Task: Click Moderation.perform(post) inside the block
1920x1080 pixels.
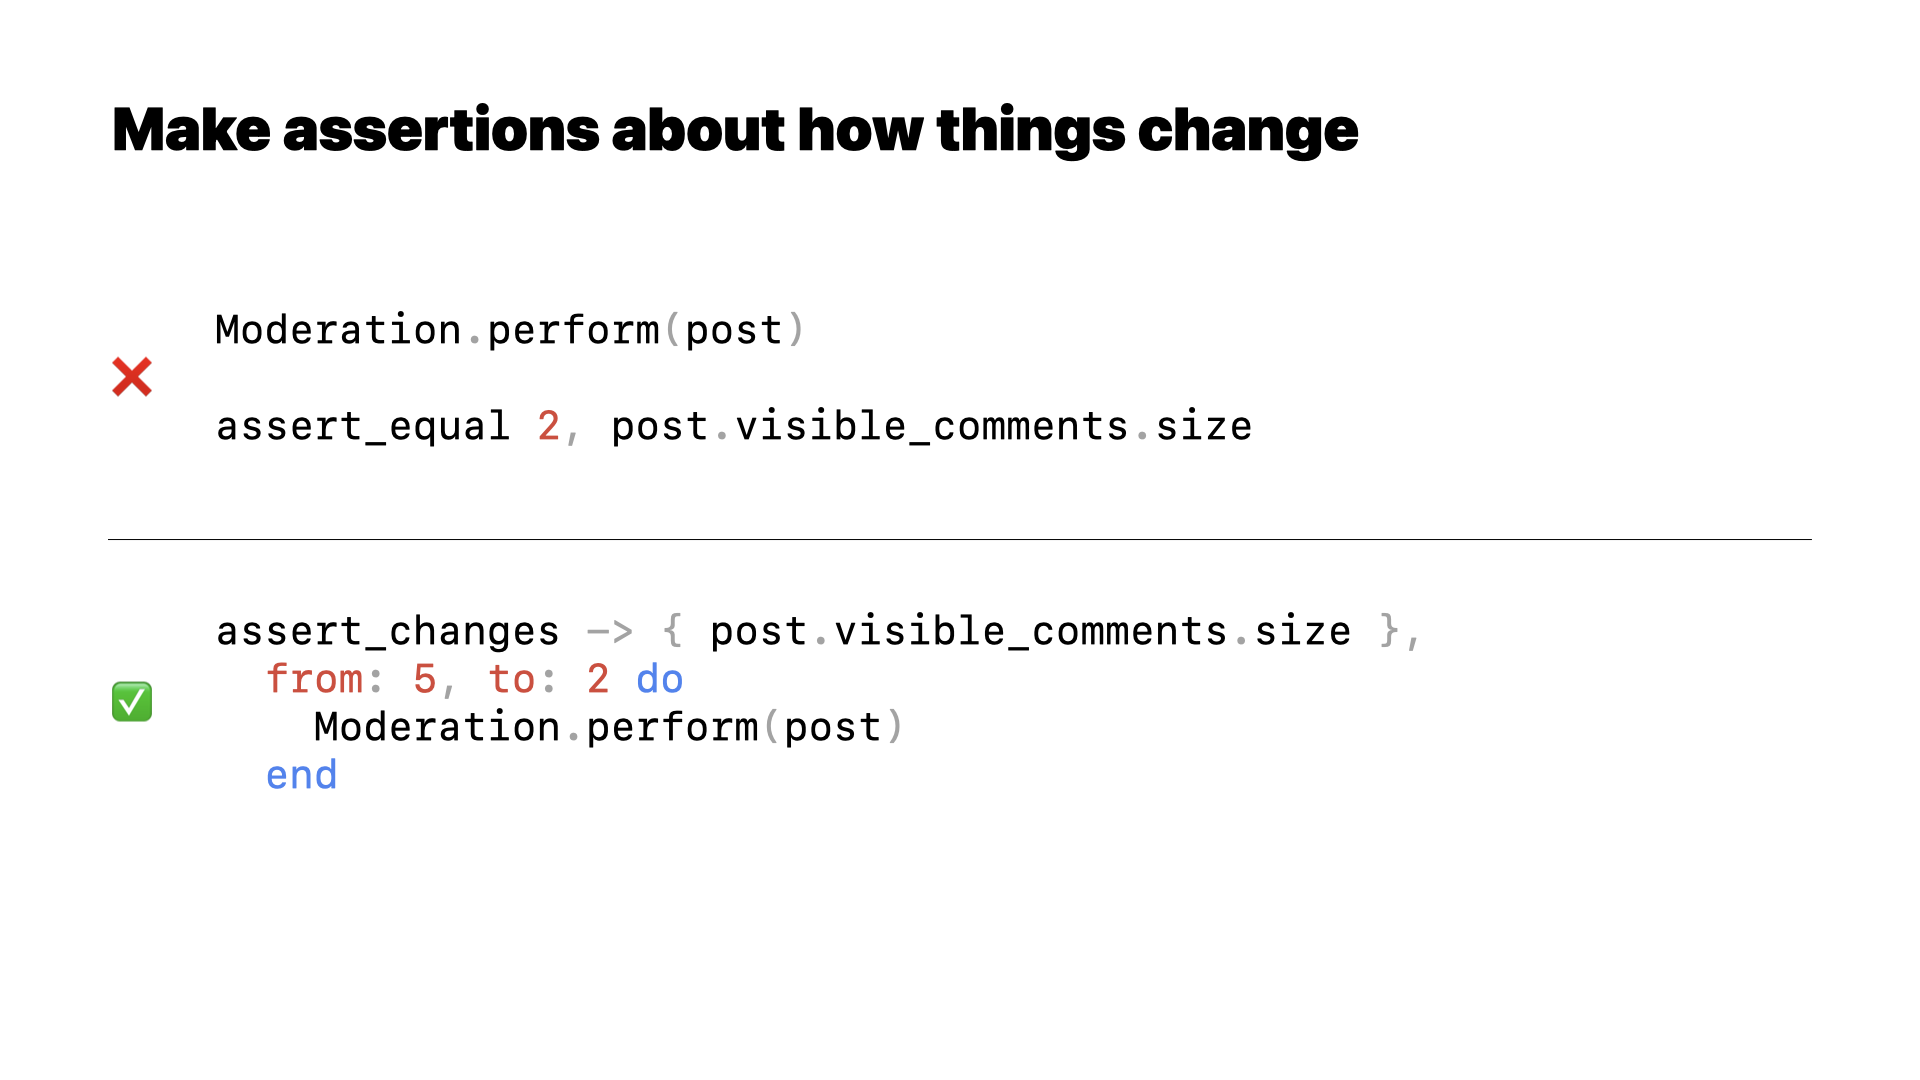Action: pos(609,727)
